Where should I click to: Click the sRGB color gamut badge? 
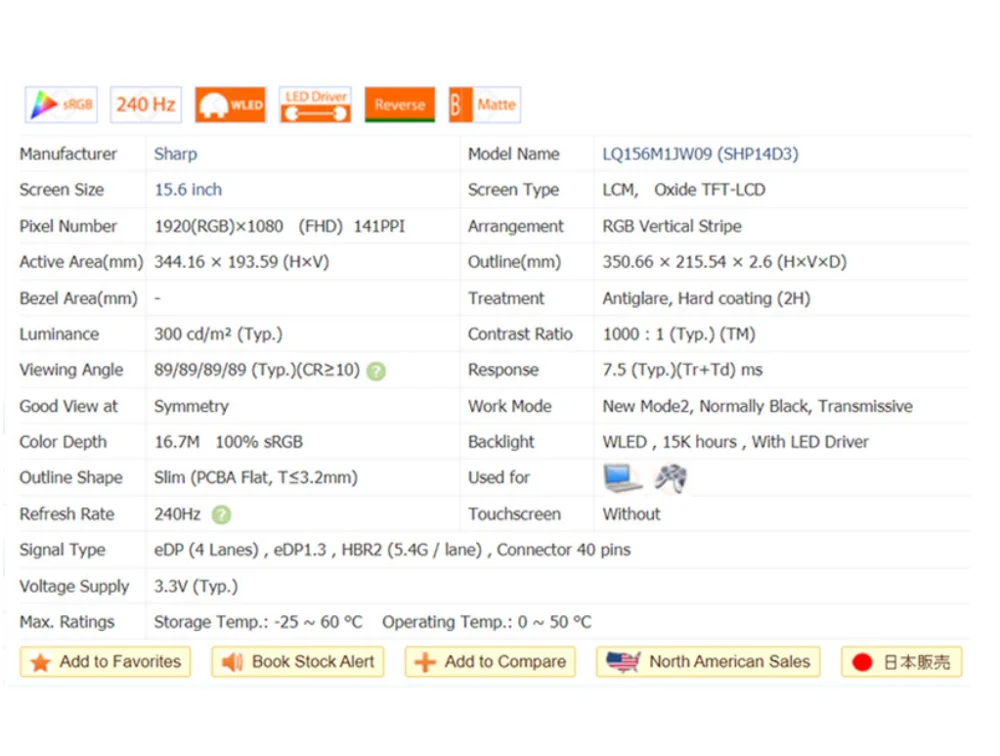pos(61,105)
